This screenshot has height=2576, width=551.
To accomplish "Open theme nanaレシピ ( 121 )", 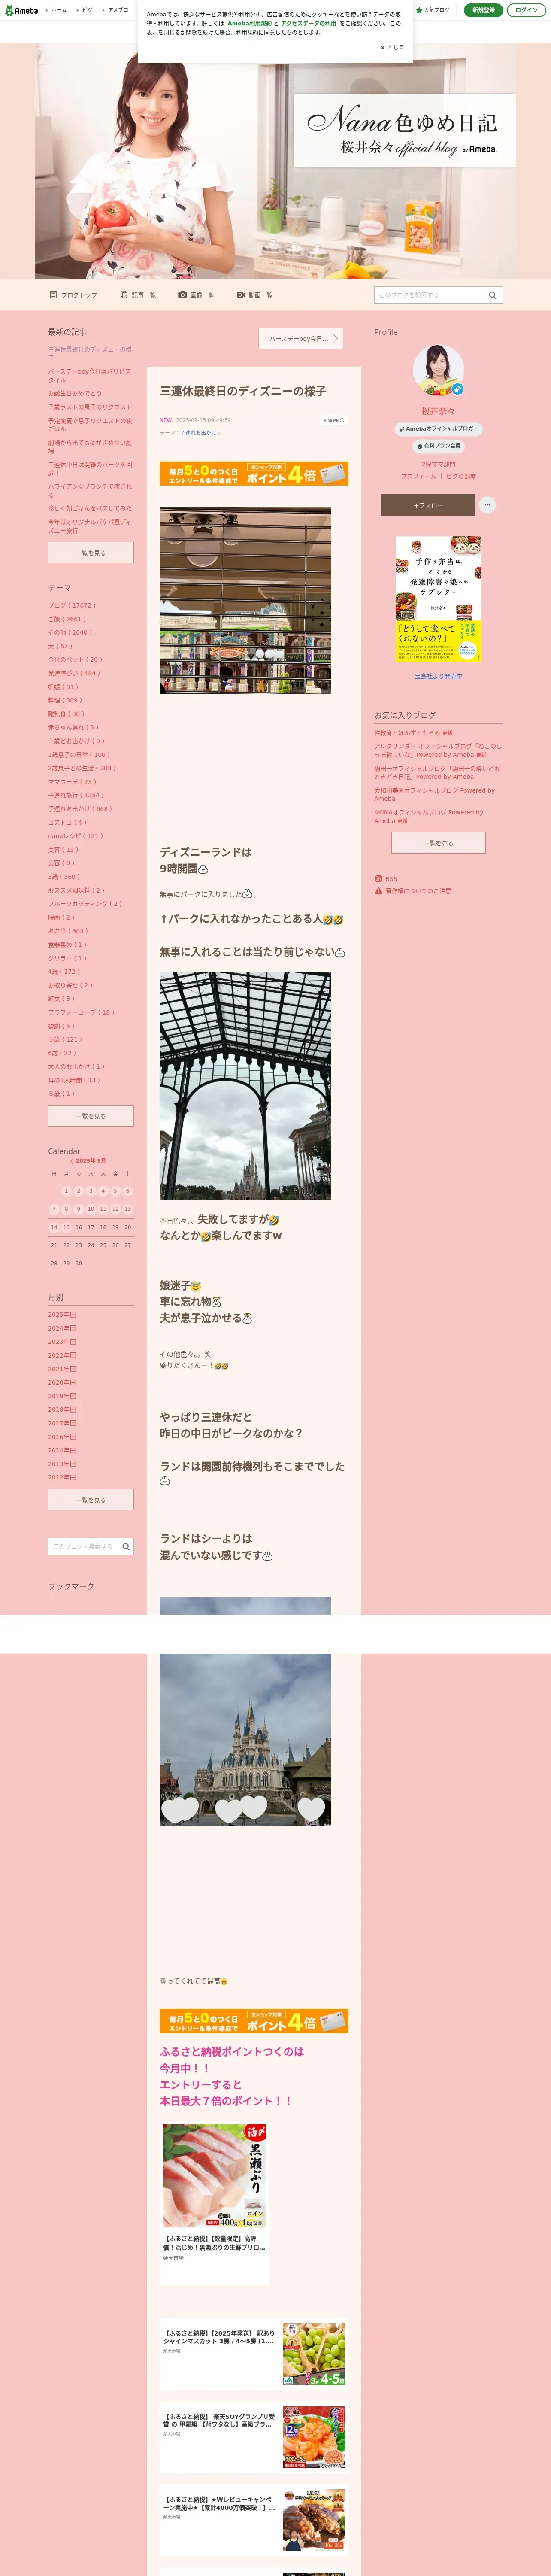I will (x=76, y=836).
